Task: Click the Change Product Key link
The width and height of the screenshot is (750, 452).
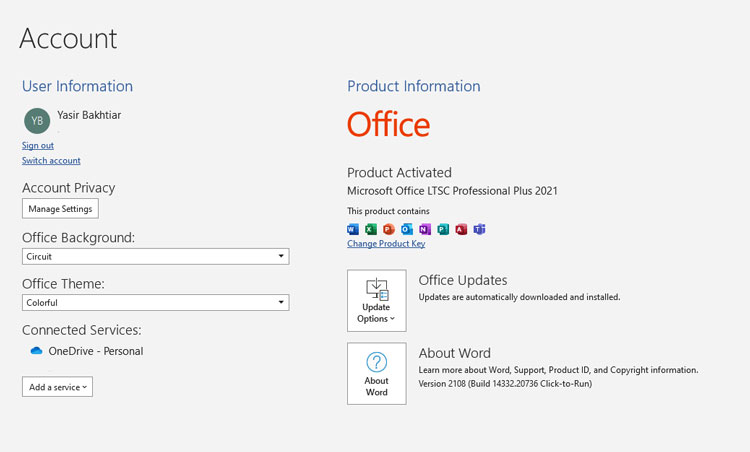Action: tap(386, 243)
